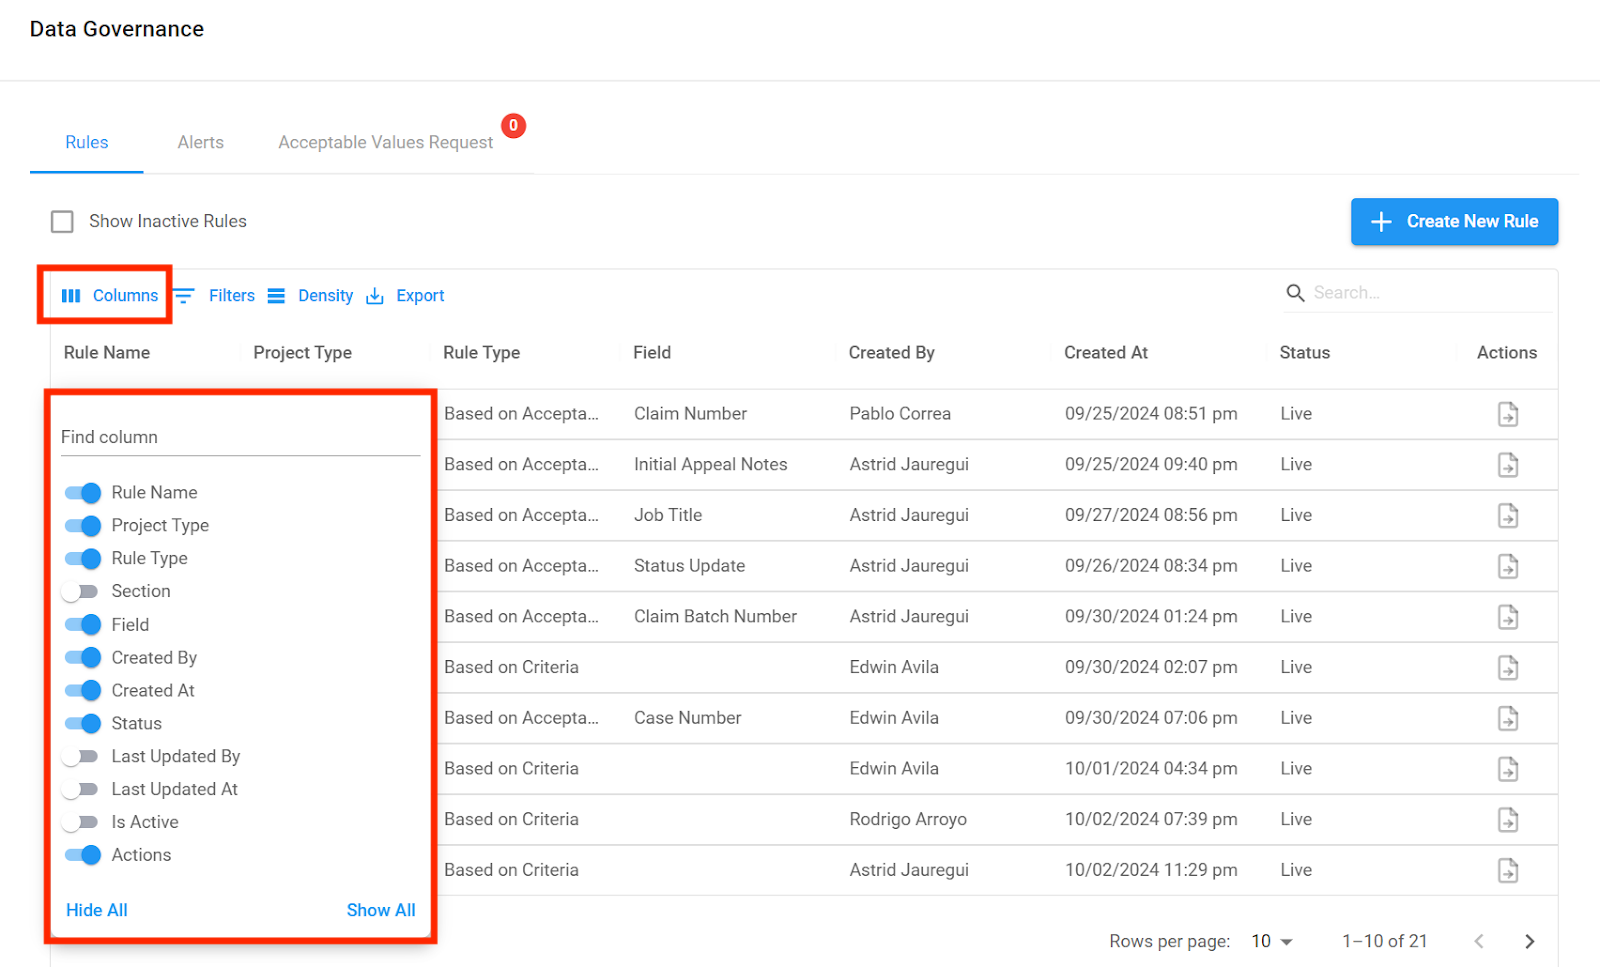This screenshot has width=1600, height=967.
Task: Focus the Search input field
Action: [x=1430, y=293]
